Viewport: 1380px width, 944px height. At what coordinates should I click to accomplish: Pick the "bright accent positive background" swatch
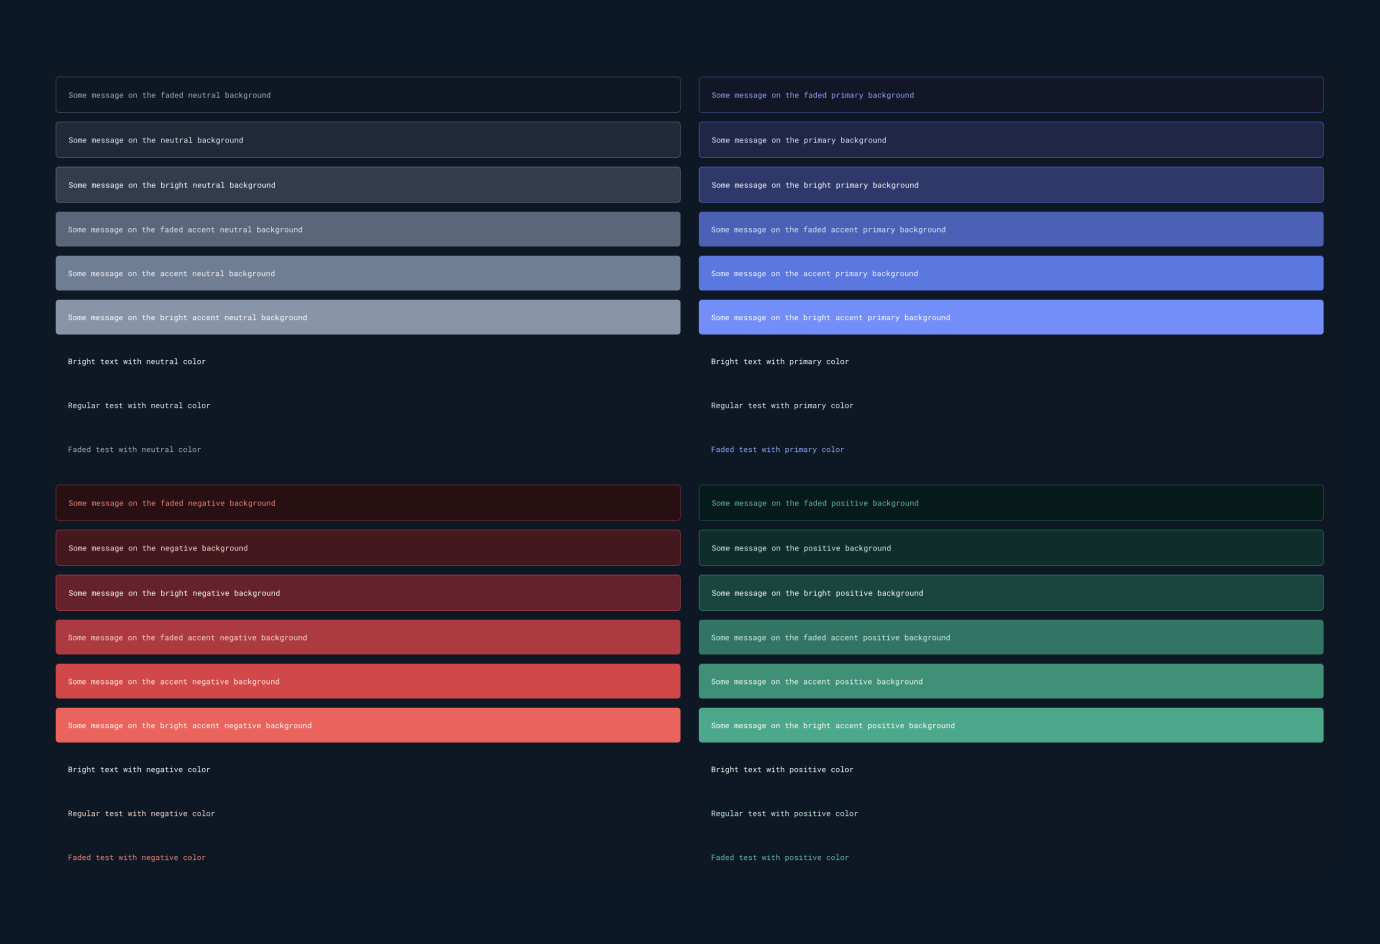pos(1011,725)
